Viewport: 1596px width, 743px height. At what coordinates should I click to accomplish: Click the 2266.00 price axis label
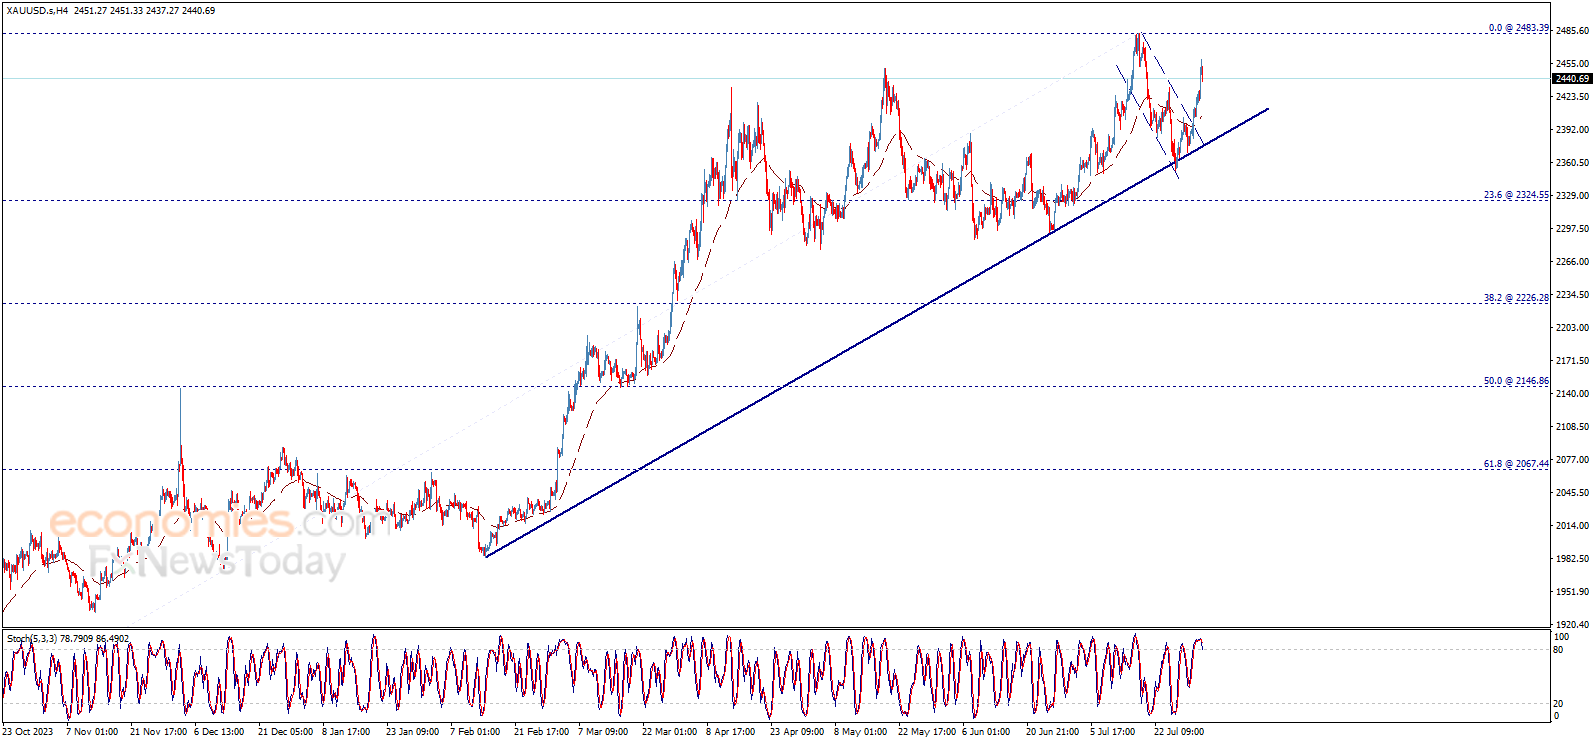tap(1572, 262)
